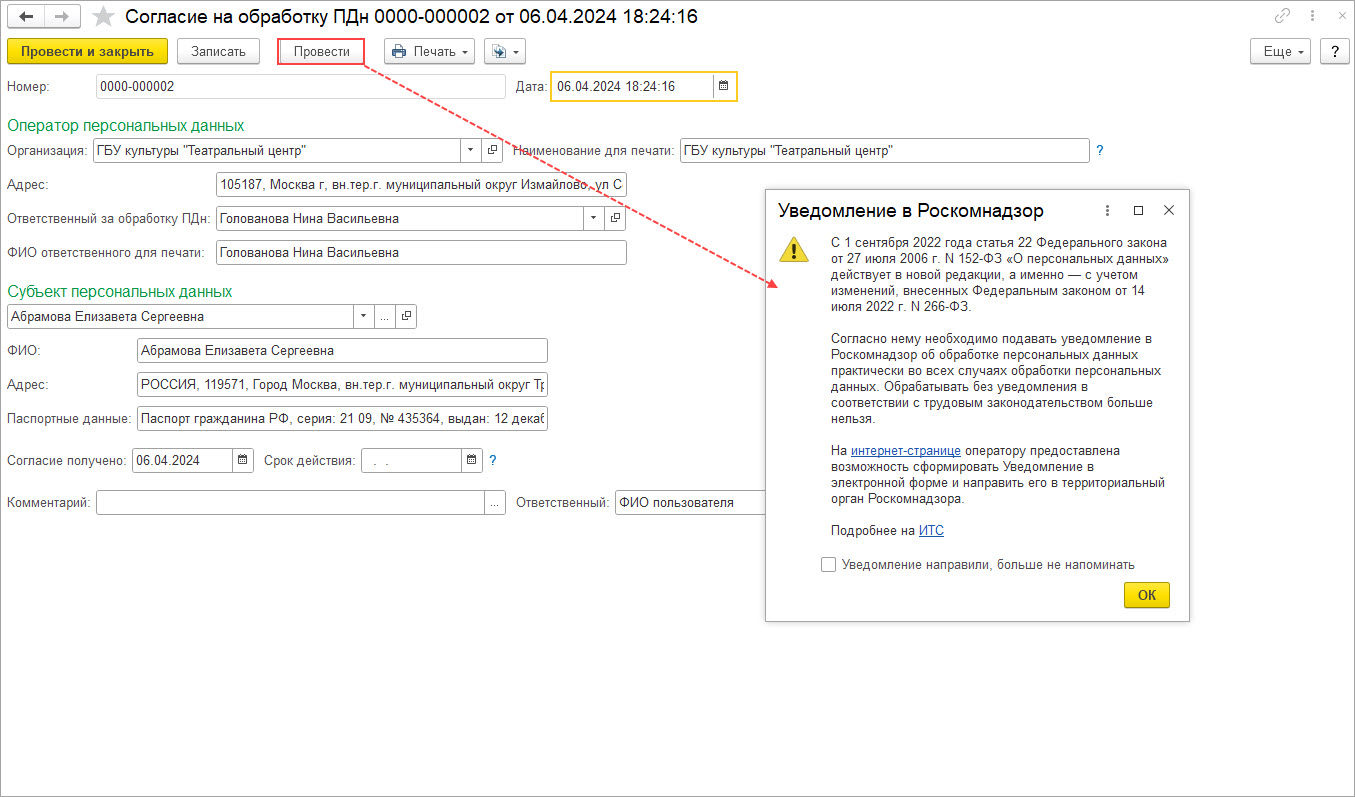This screenshot has height=797, width=1355.
Task: Click help question mark near Срок действия
Action: pos(493,461)
